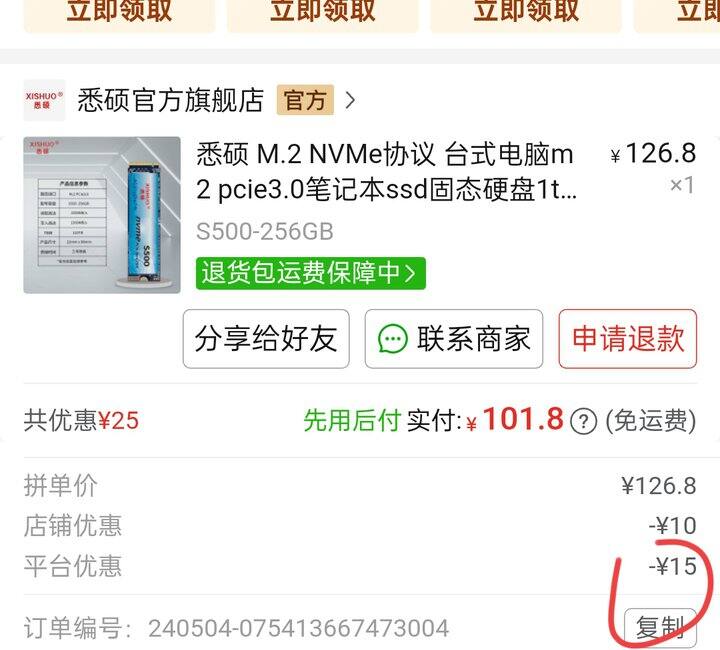The image size is (720, 650).
Task: Tap the question mark help icon
Action: click(583, 420)
